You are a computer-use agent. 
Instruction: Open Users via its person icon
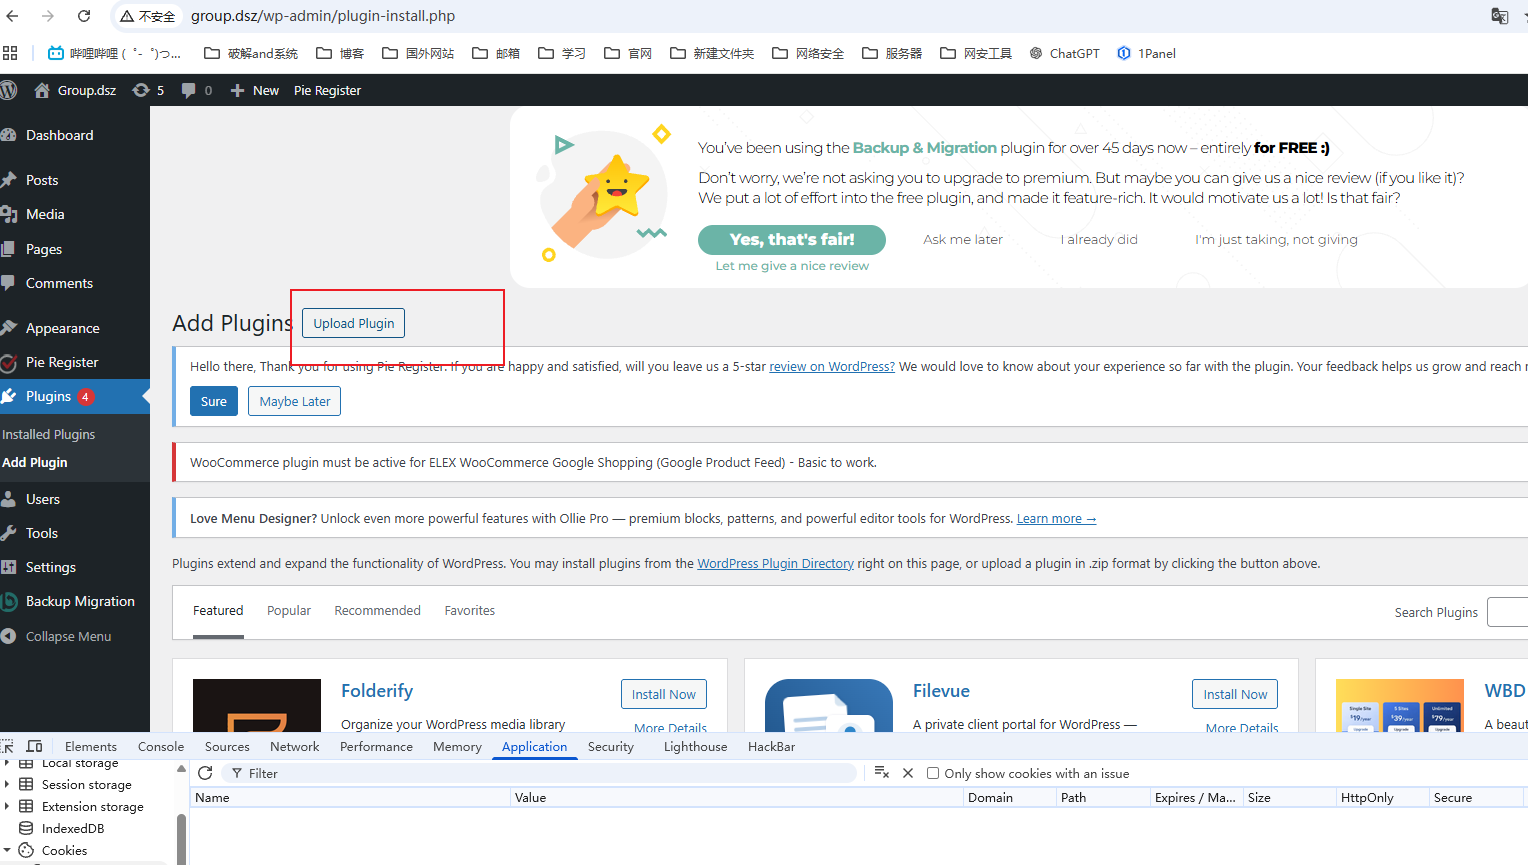tap(9, 499)
